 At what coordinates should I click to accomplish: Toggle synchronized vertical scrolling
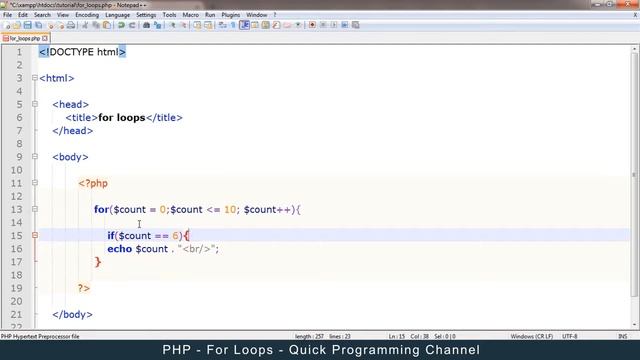(198, 25)
